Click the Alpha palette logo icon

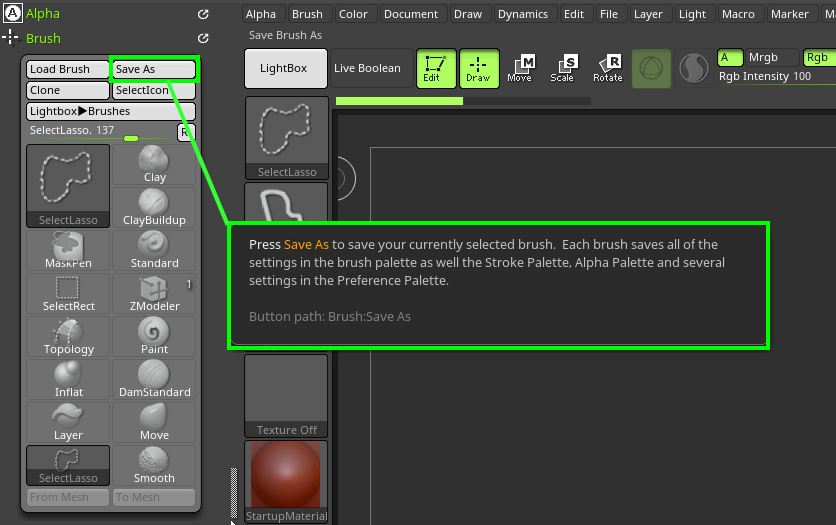(x=13, y=13)
